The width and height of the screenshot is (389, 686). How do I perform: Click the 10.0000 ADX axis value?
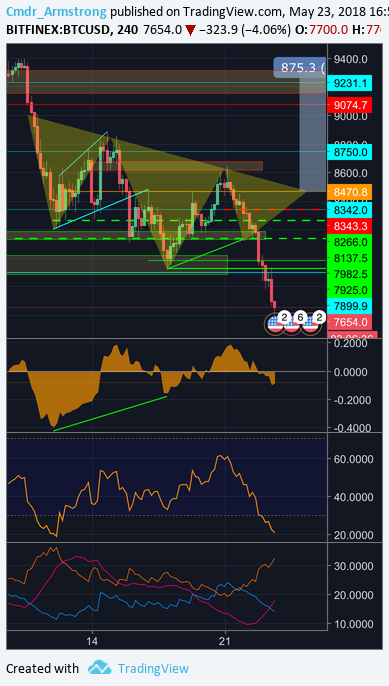pyautogui.click(x=353, y=624)
